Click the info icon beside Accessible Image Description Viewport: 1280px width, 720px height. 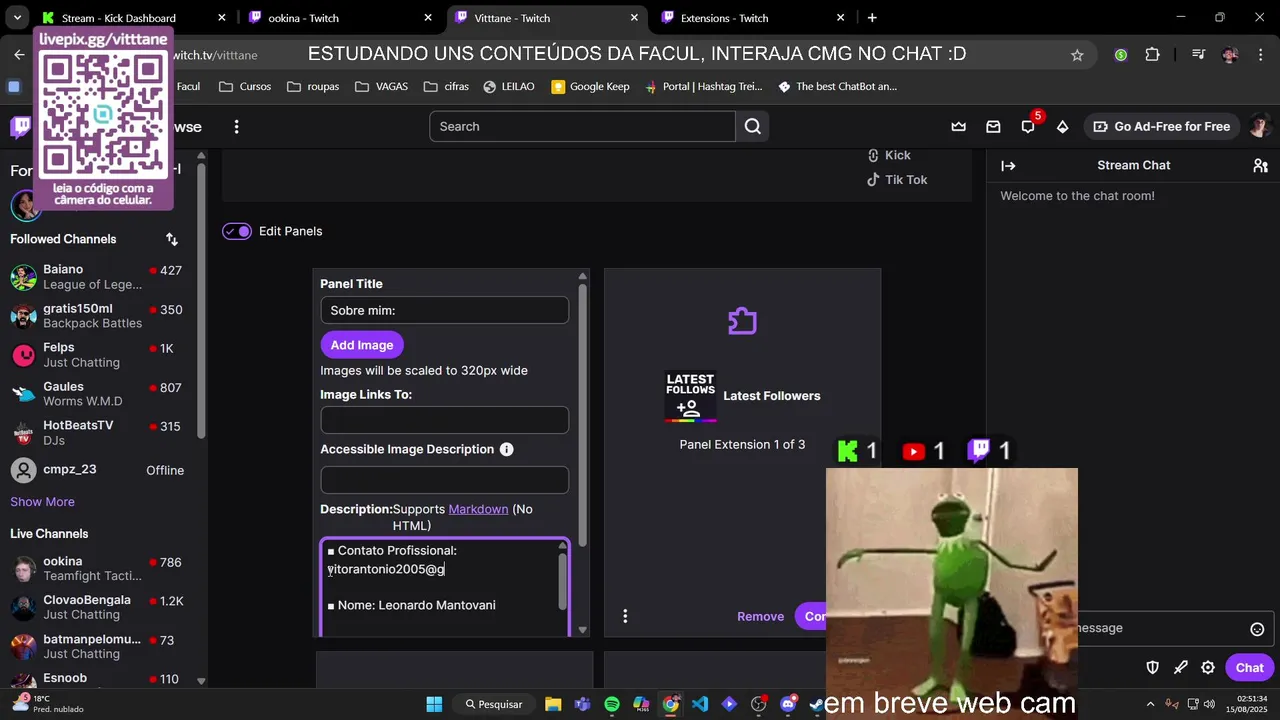click(x=506, y=450)
